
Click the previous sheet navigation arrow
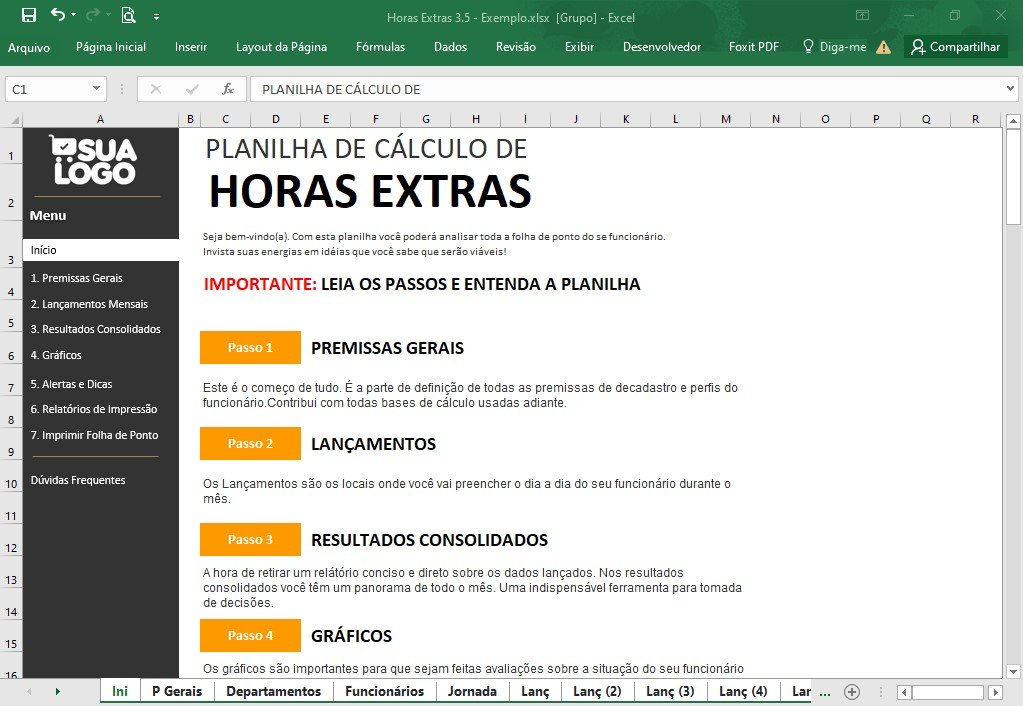click(29, 692)
